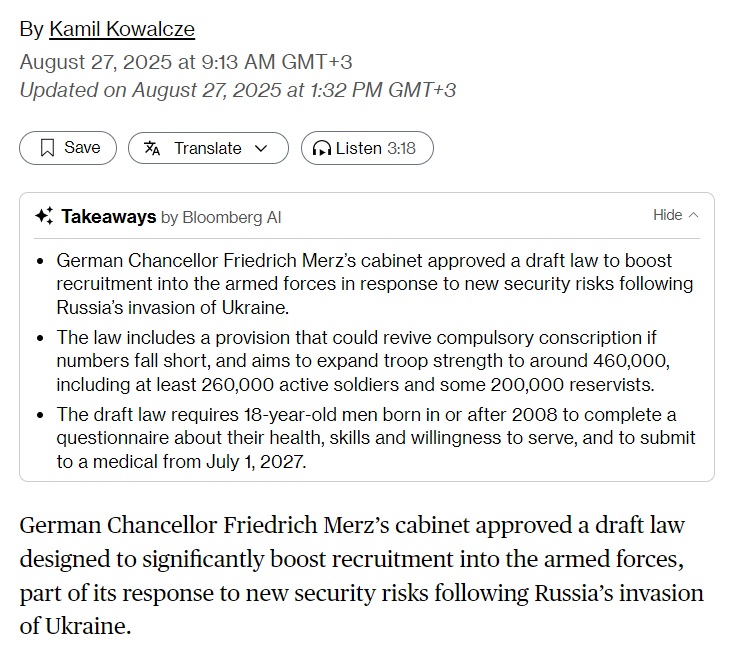
Task: Save this article
Action: [x=68, y=148]
